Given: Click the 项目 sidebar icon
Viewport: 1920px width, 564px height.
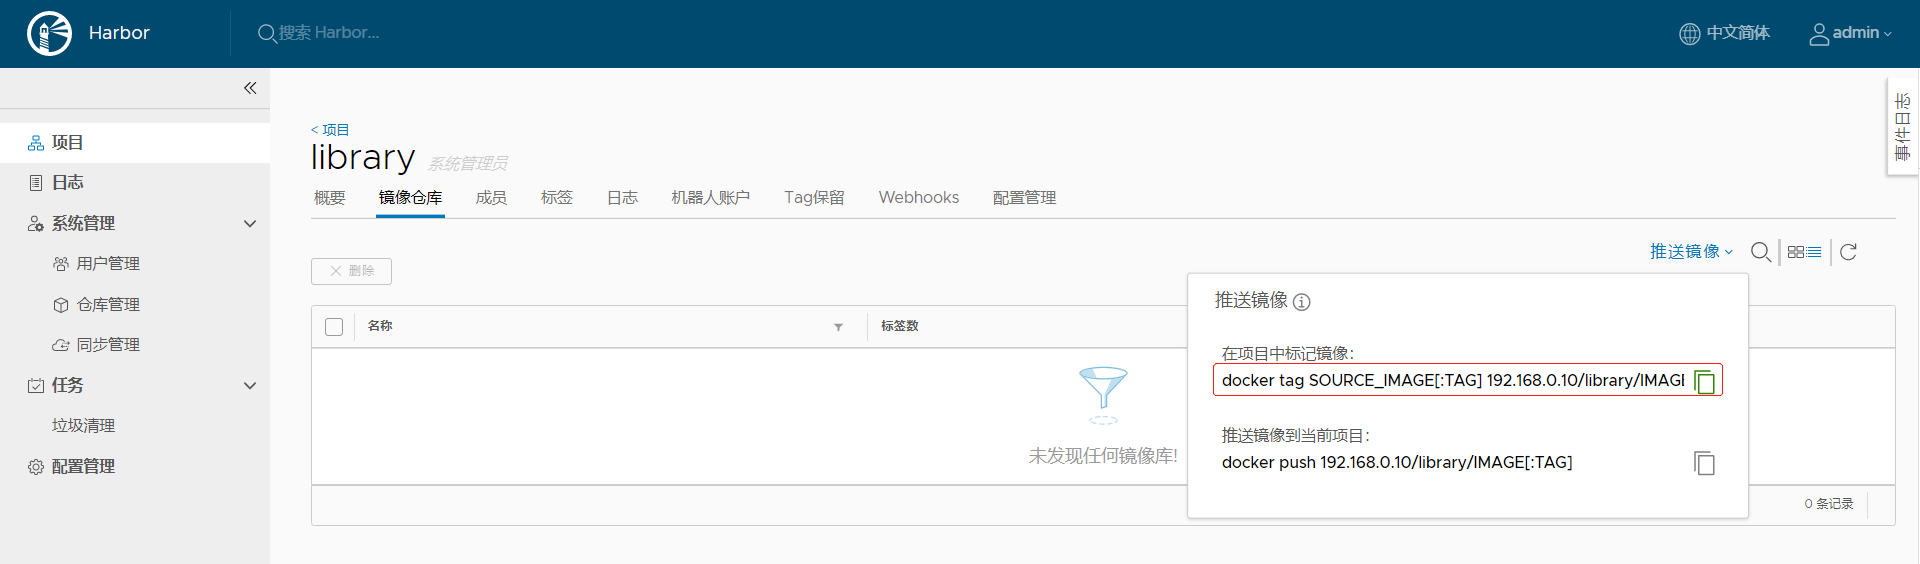Looking at the screenshot, I should tap(36, 143).
